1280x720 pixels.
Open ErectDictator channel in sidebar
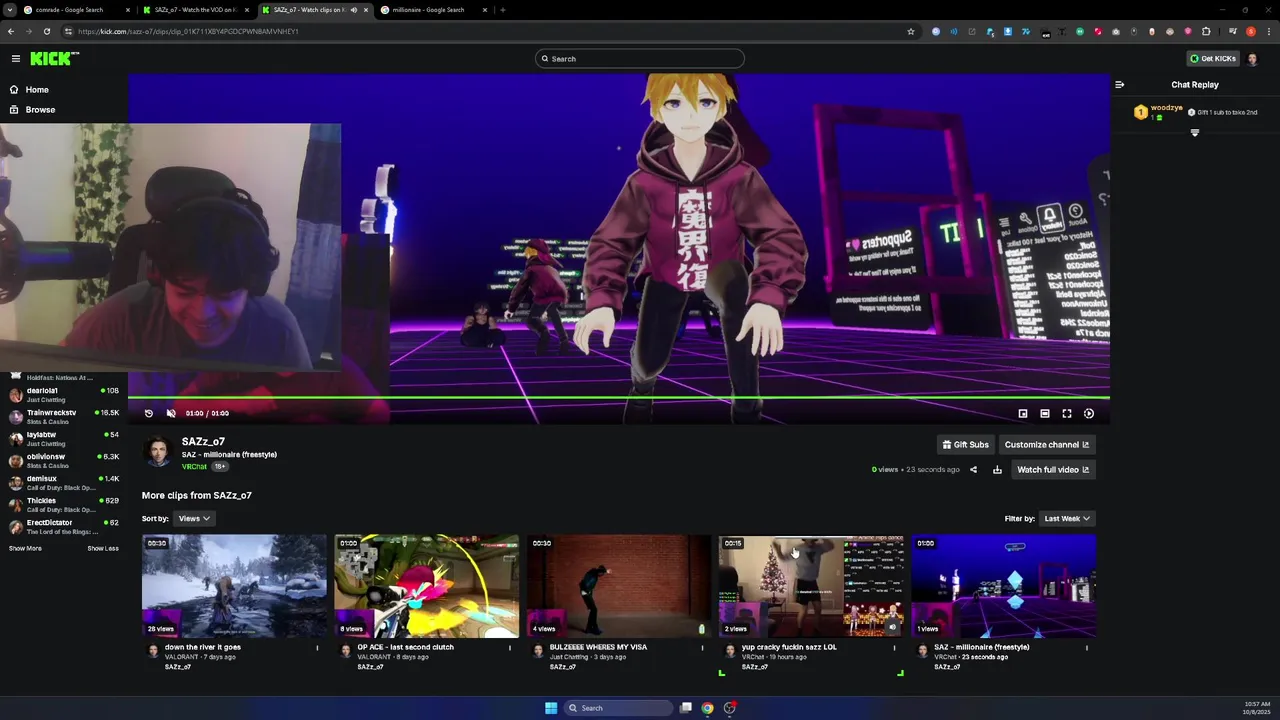pos(64,527)
